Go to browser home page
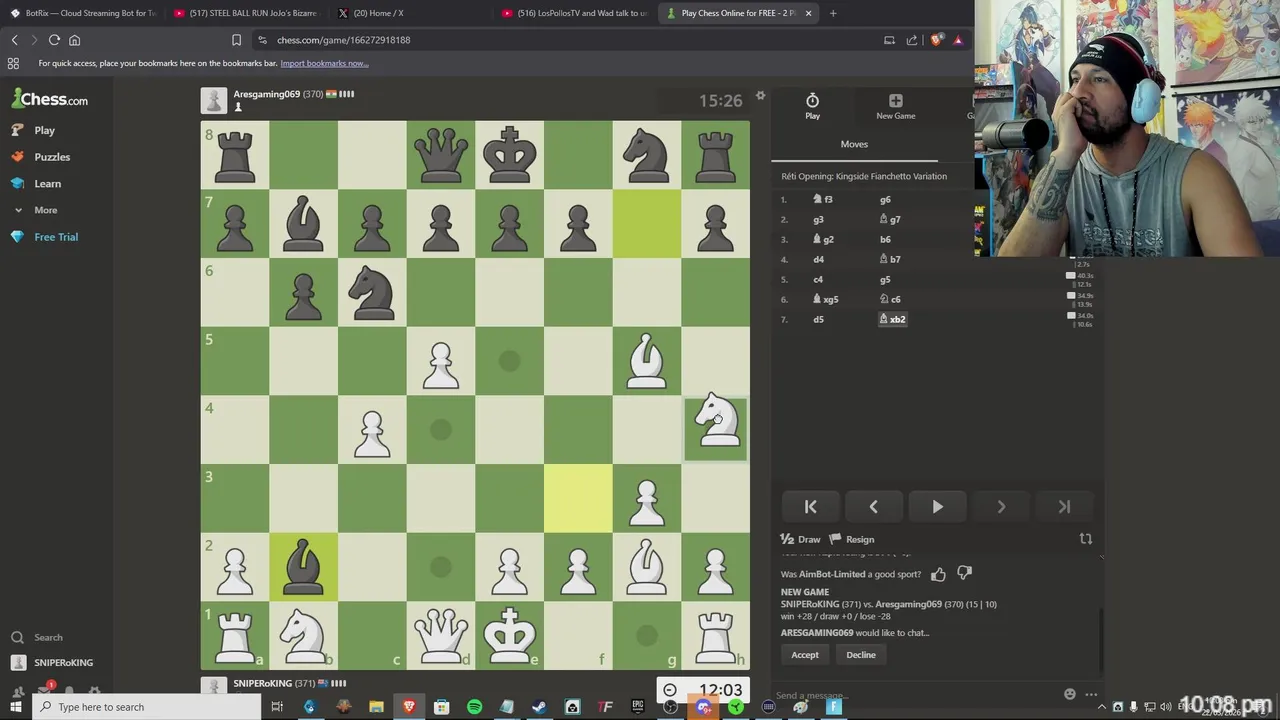The height and width of the screenshot is (720, 1280). click(74, 40)
